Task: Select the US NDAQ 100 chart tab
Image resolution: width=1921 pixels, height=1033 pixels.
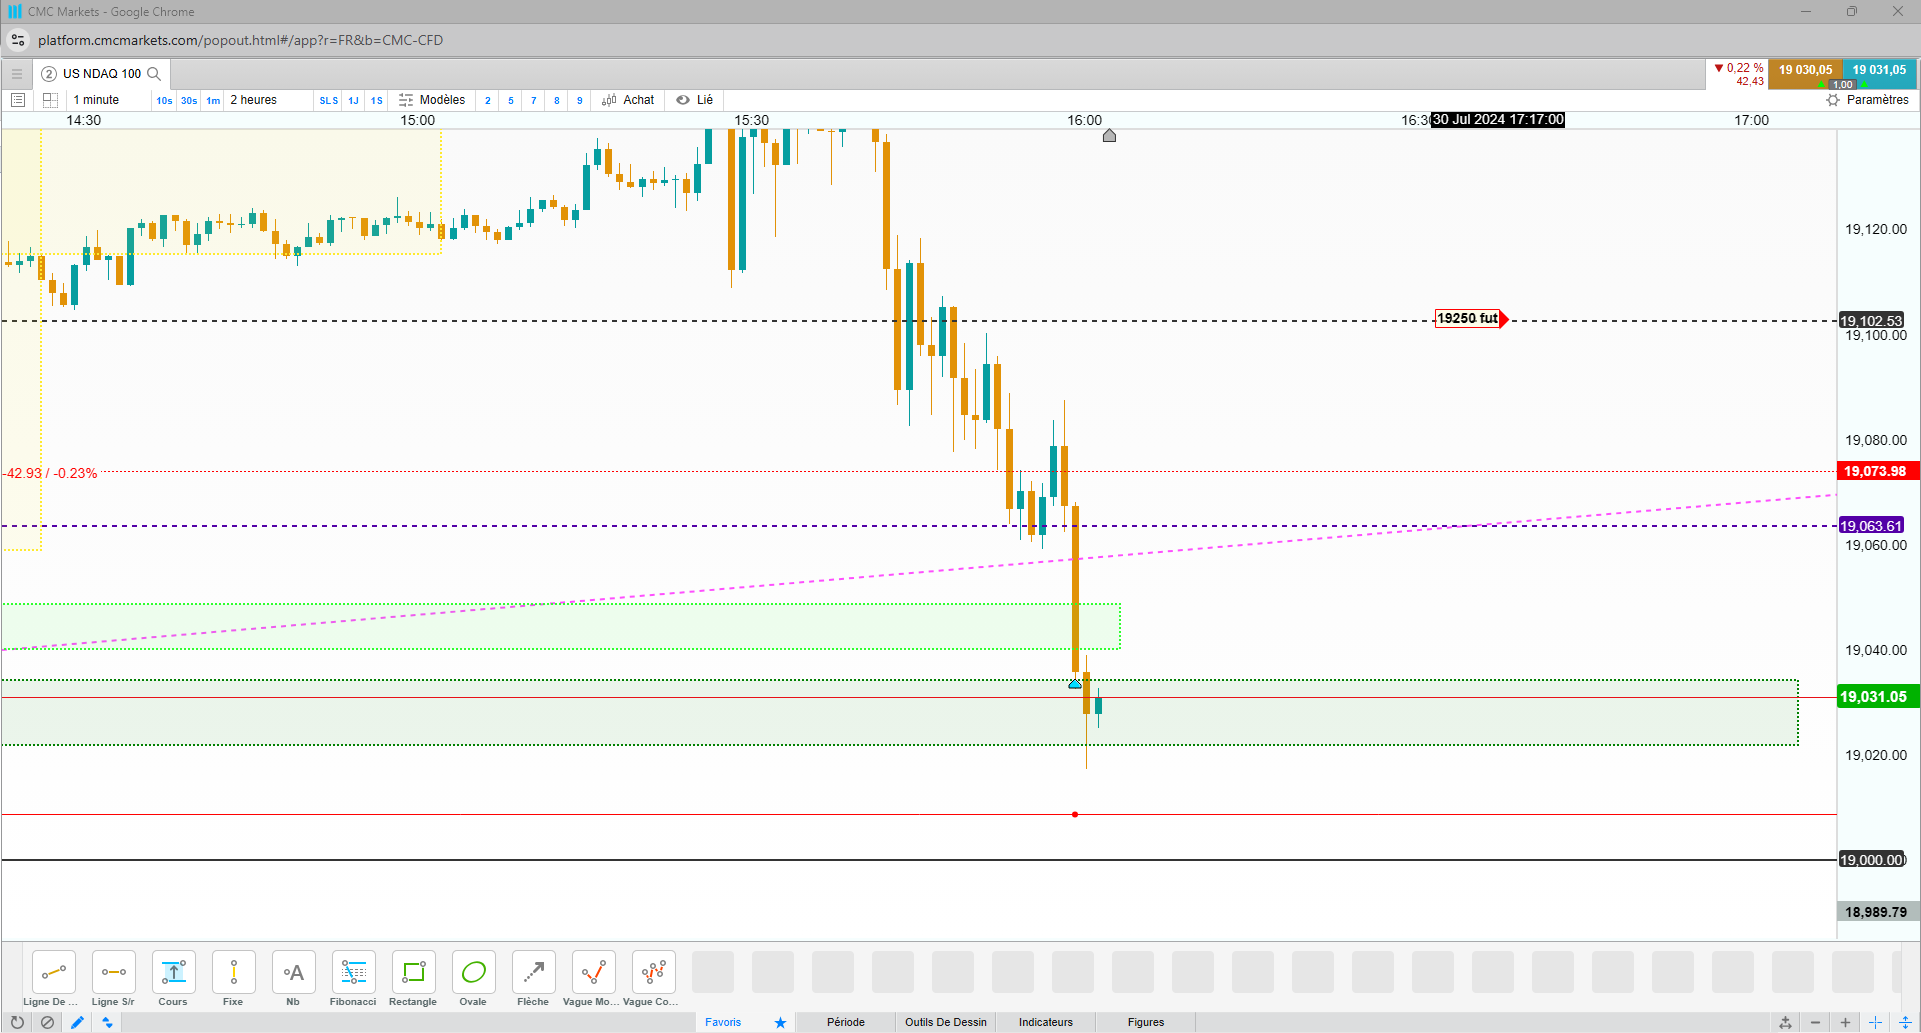Action: pyautogui.click(x=101, y=74)
